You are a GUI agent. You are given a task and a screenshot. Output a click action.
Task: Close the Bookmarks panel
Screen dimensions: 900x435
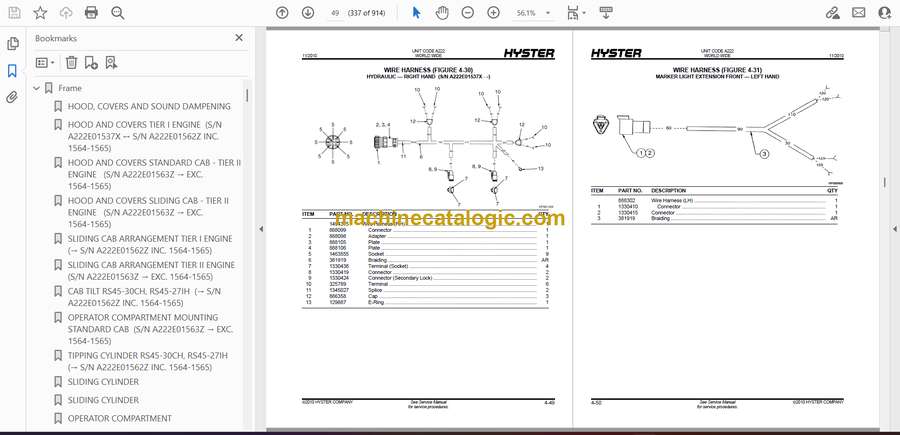click(x=239, y=38)
